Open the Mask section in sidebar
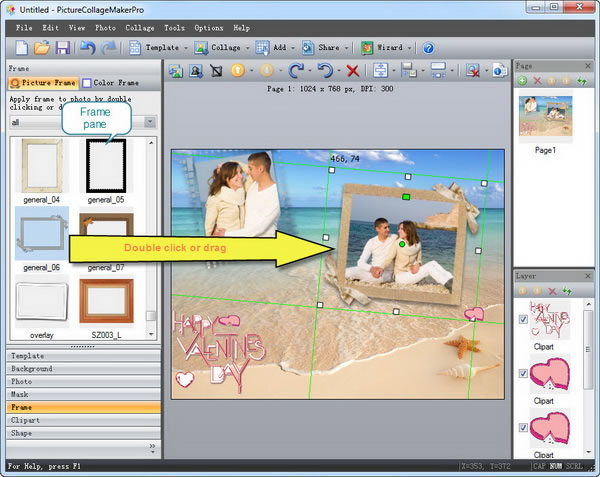The width and height of the screenshot is (600, 477). (x=83, y=394)
